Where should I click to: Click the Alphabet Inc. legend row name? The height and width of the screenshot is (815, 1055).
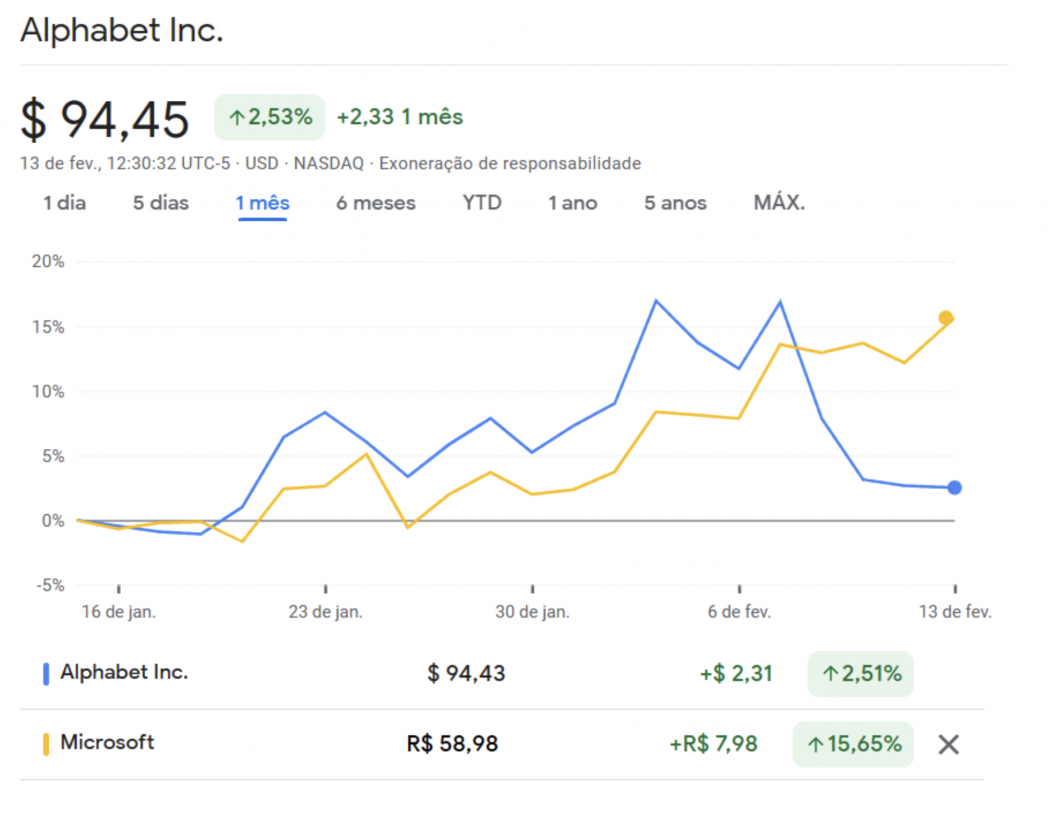(x=124, y=672)
